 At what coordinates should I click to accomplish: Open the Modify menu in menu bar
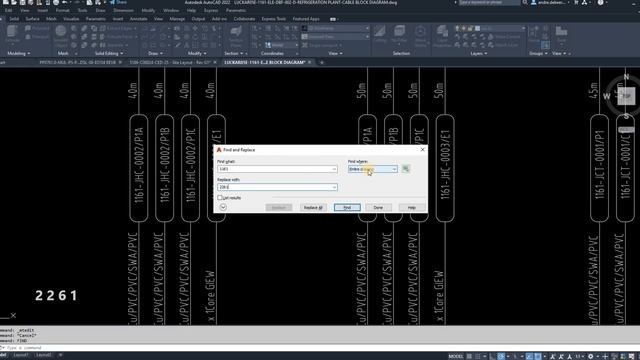click(148, 10)
